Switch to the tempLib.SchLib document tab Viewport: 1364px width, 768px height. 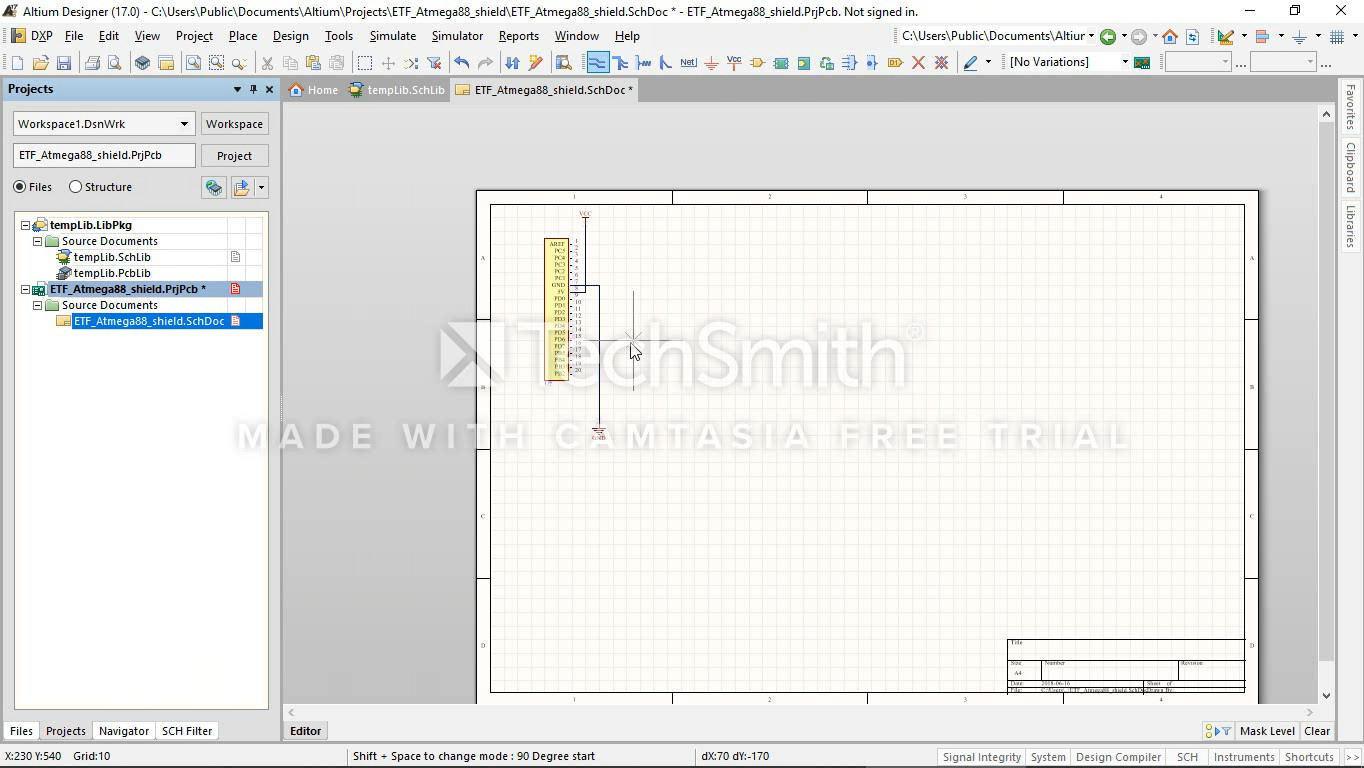coord(397,90)
